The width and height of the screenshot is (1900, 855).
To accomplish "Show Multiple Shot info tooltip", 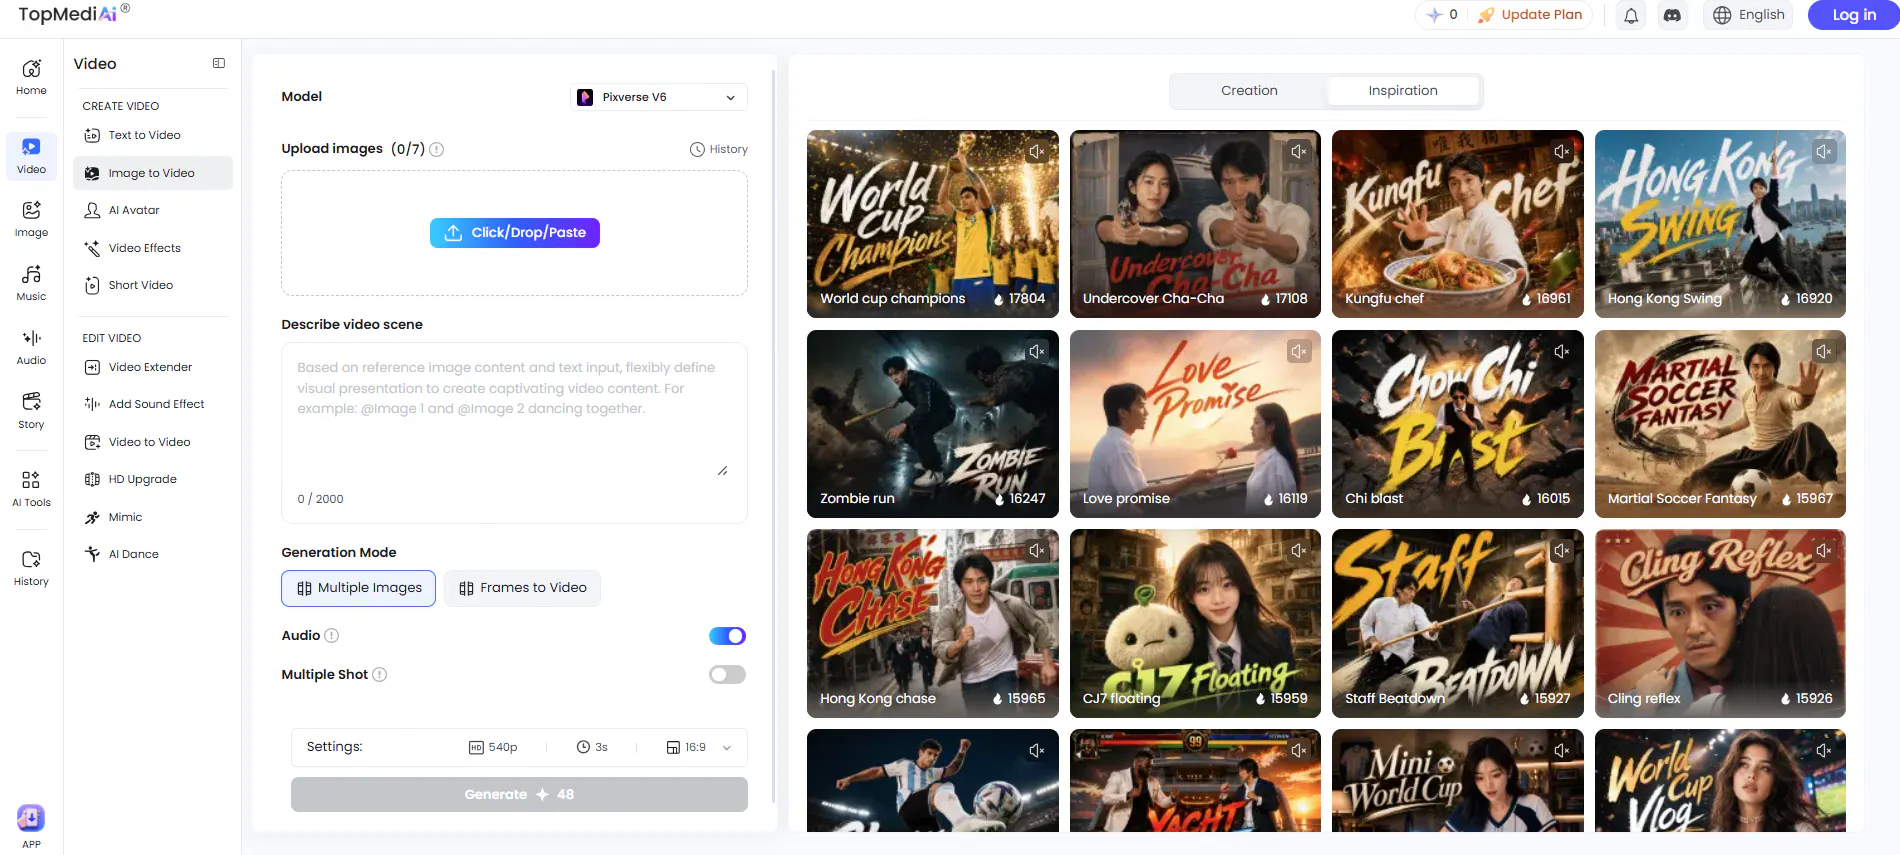I will tap(380, 675).
